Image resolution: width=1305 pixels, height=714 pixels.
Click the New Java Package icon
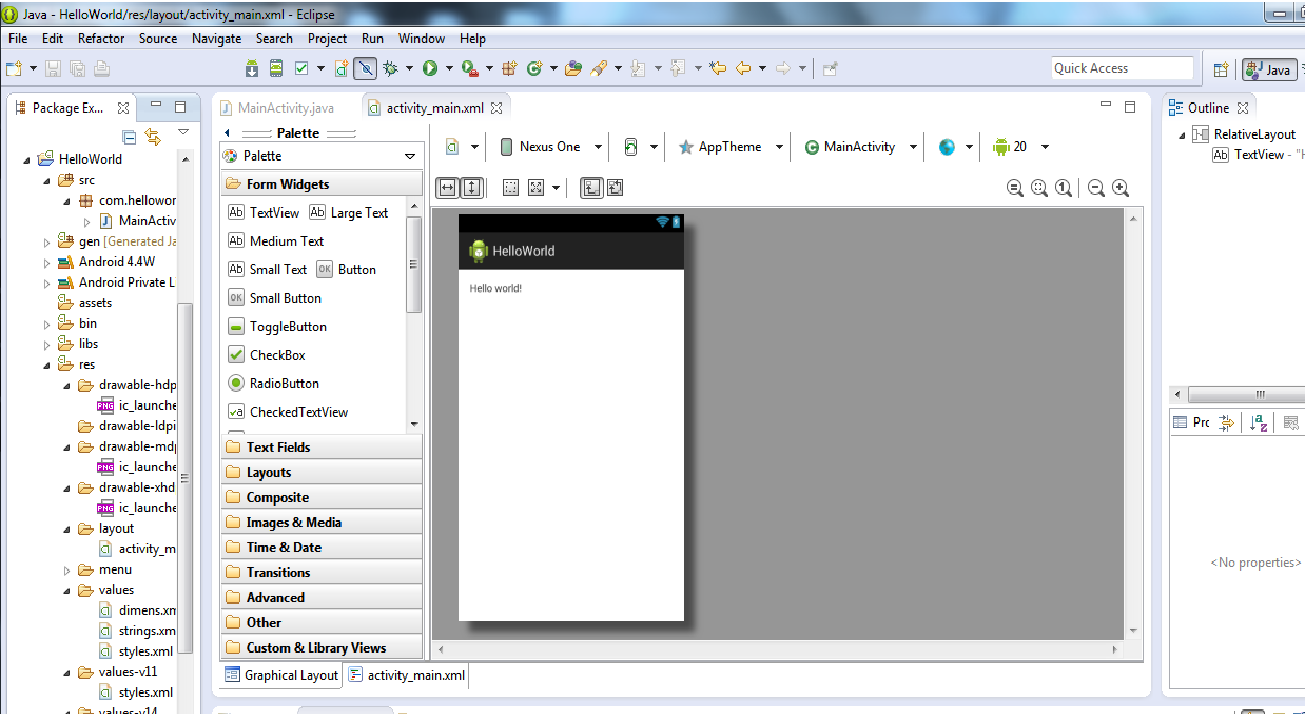(509, 68)
